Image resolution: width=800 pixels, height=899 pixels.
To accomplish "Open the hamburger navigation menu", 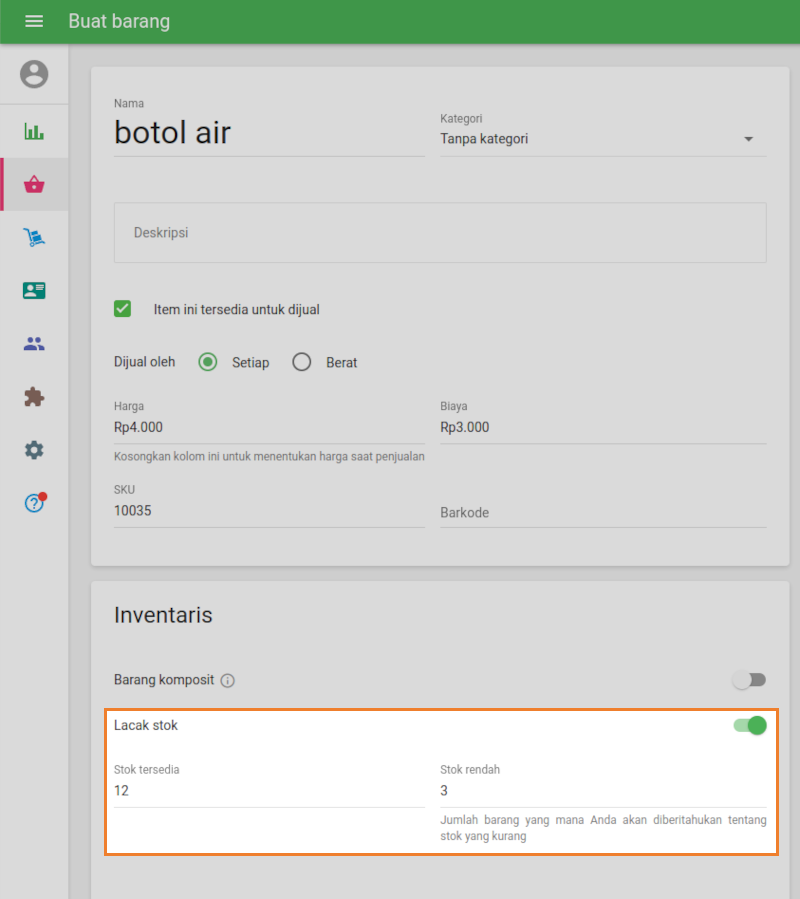I will point(34,21).
